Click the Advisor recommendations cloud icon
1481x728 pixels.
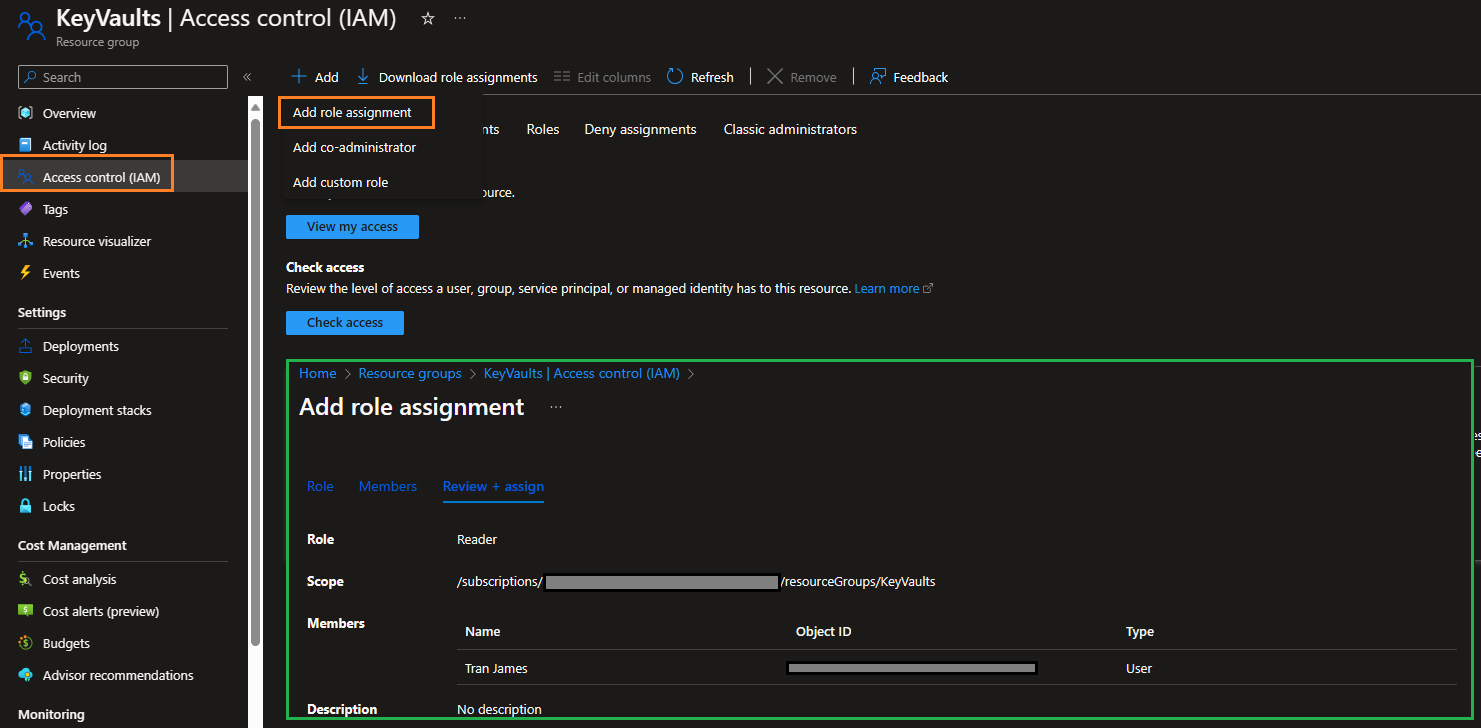pos(26,675)
